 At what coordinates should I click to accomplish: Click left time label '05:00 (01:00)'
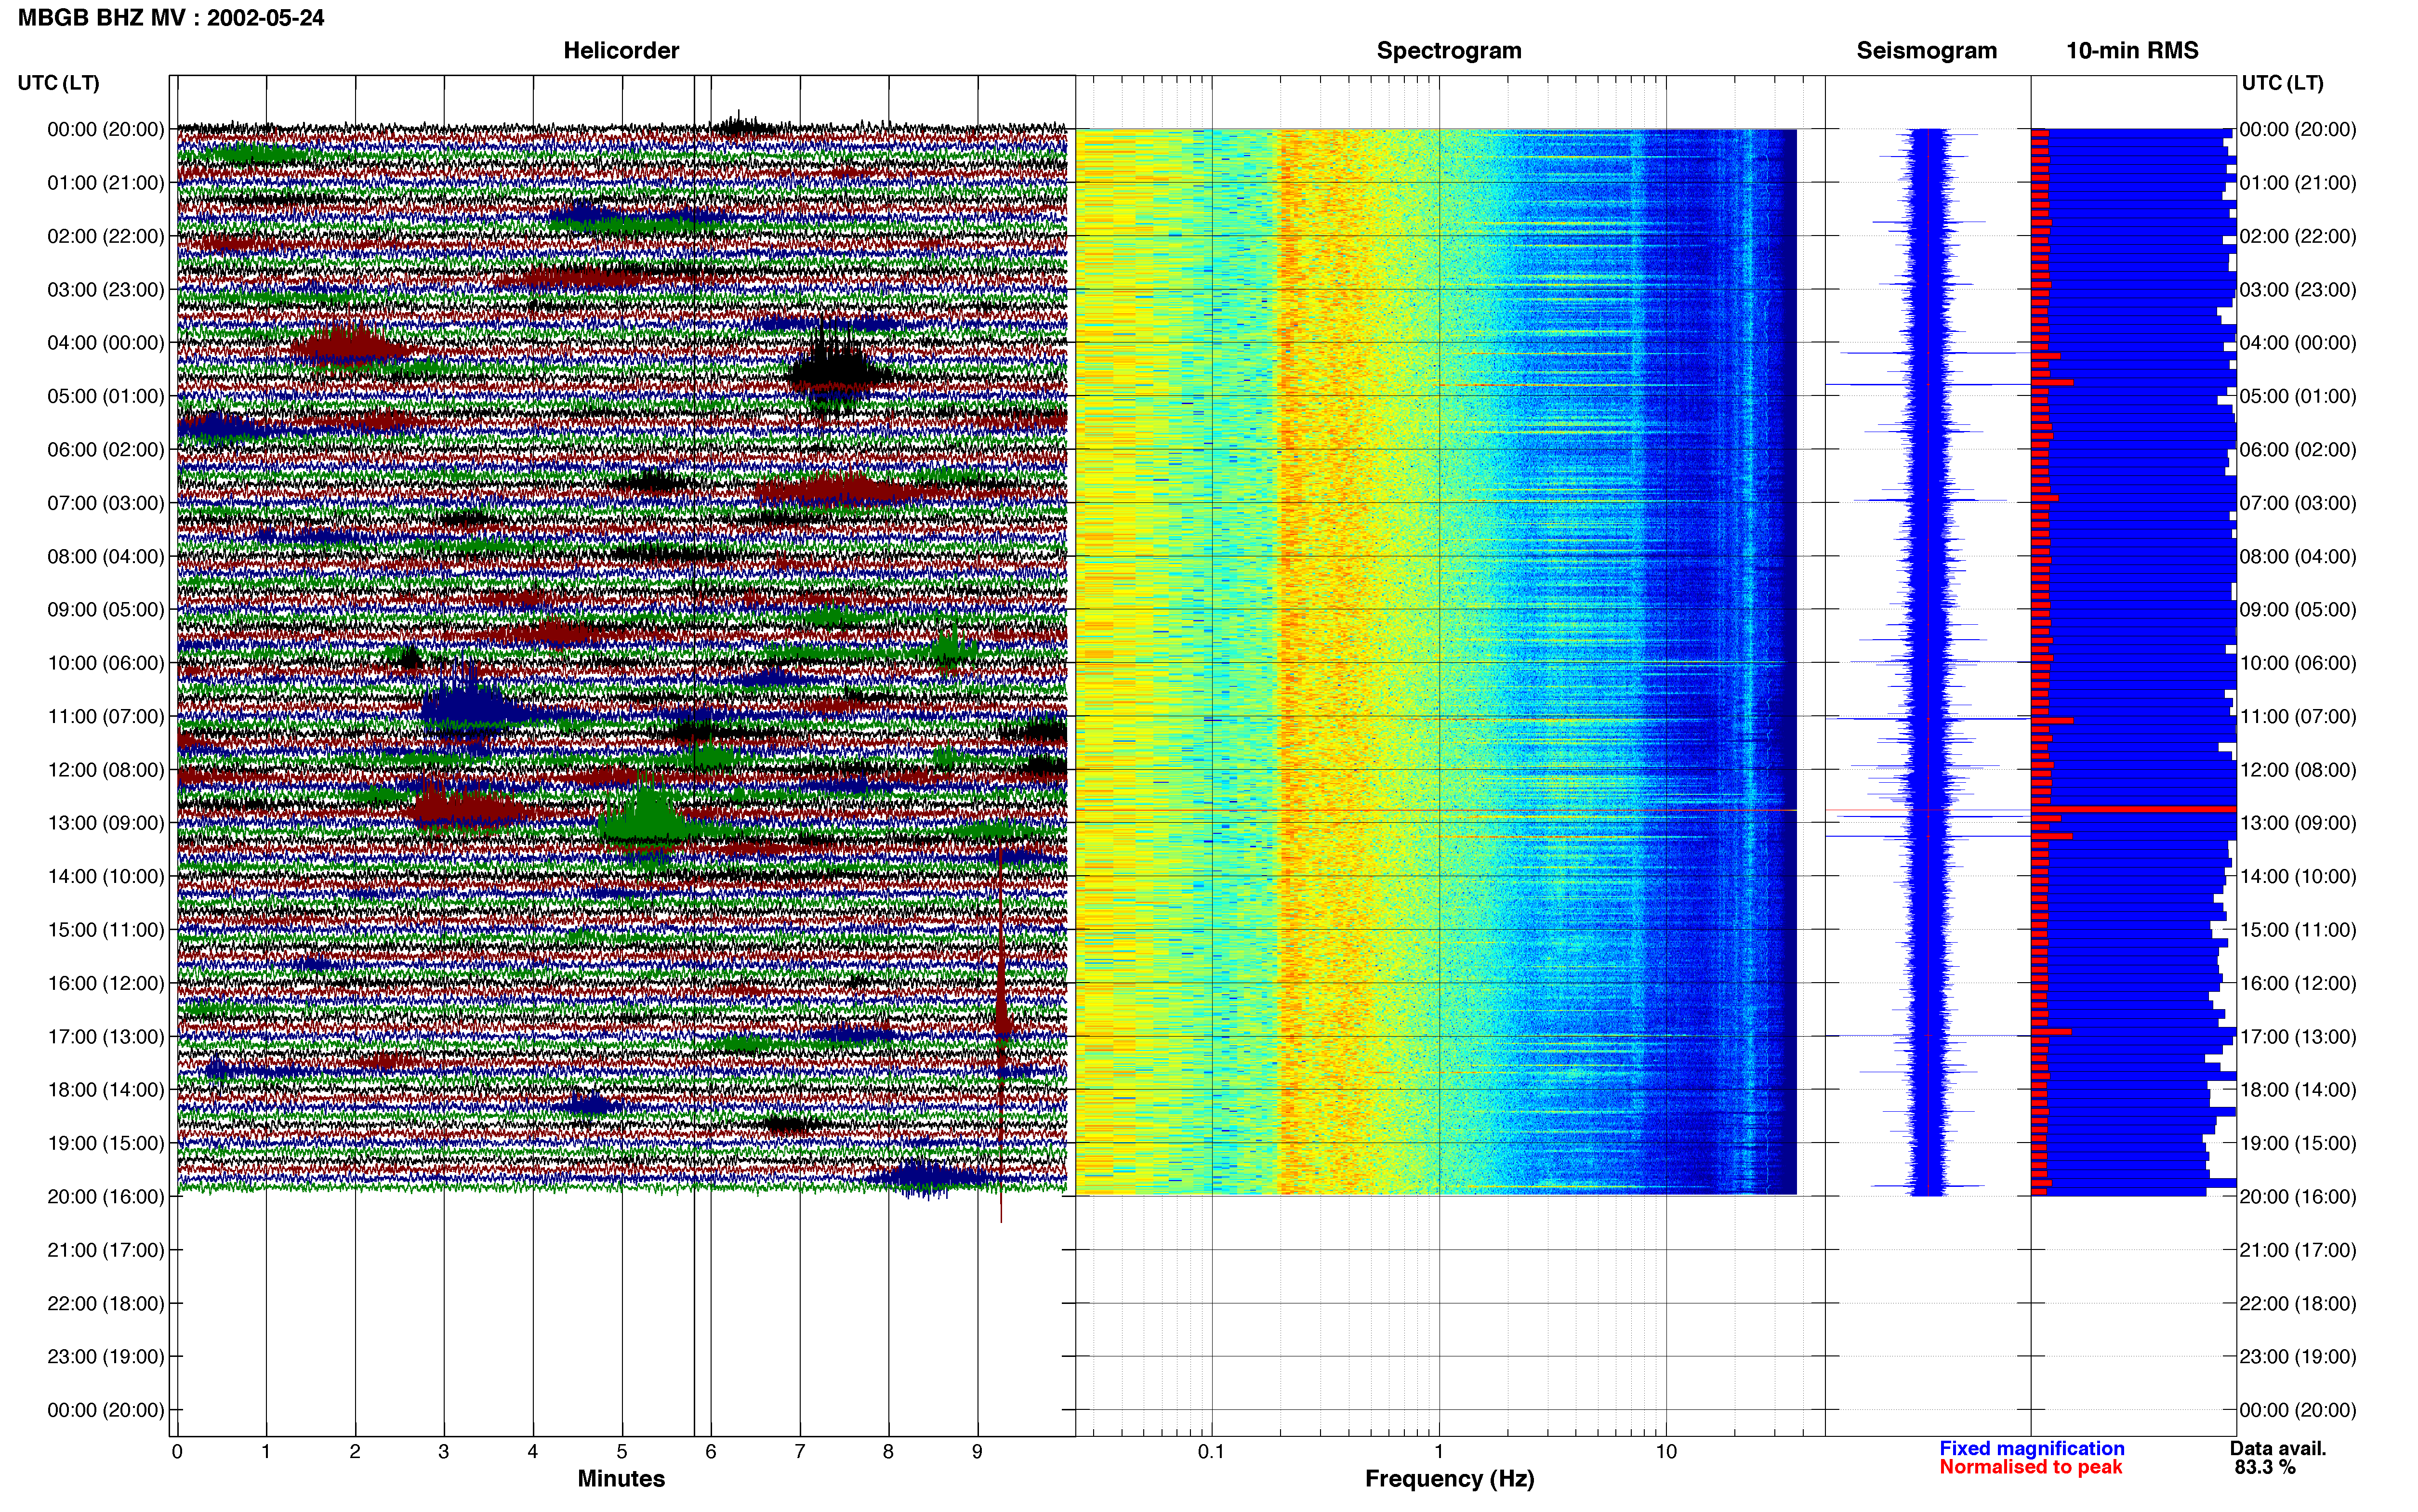(106, 396)
